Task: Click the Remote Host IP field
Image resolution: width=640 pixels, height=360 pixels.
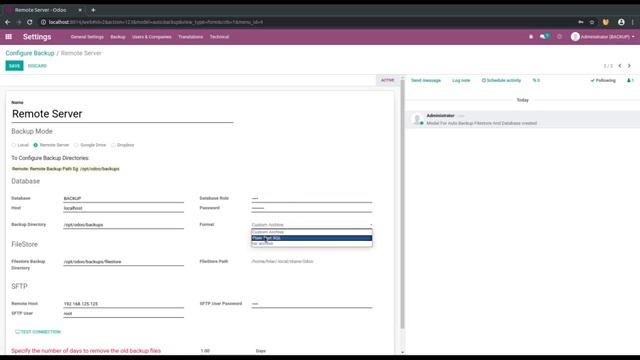Action: [x=124, y=304]
